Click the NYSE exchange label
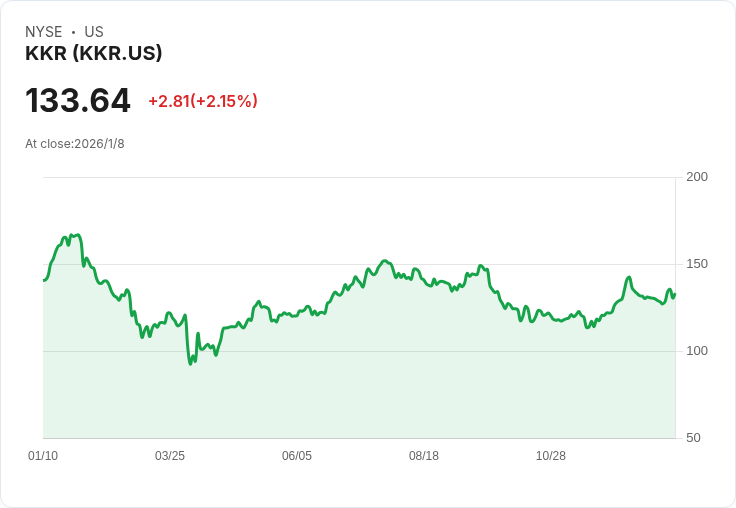Image resolution: width=736 pixels, height=508 pixels. 43,32
